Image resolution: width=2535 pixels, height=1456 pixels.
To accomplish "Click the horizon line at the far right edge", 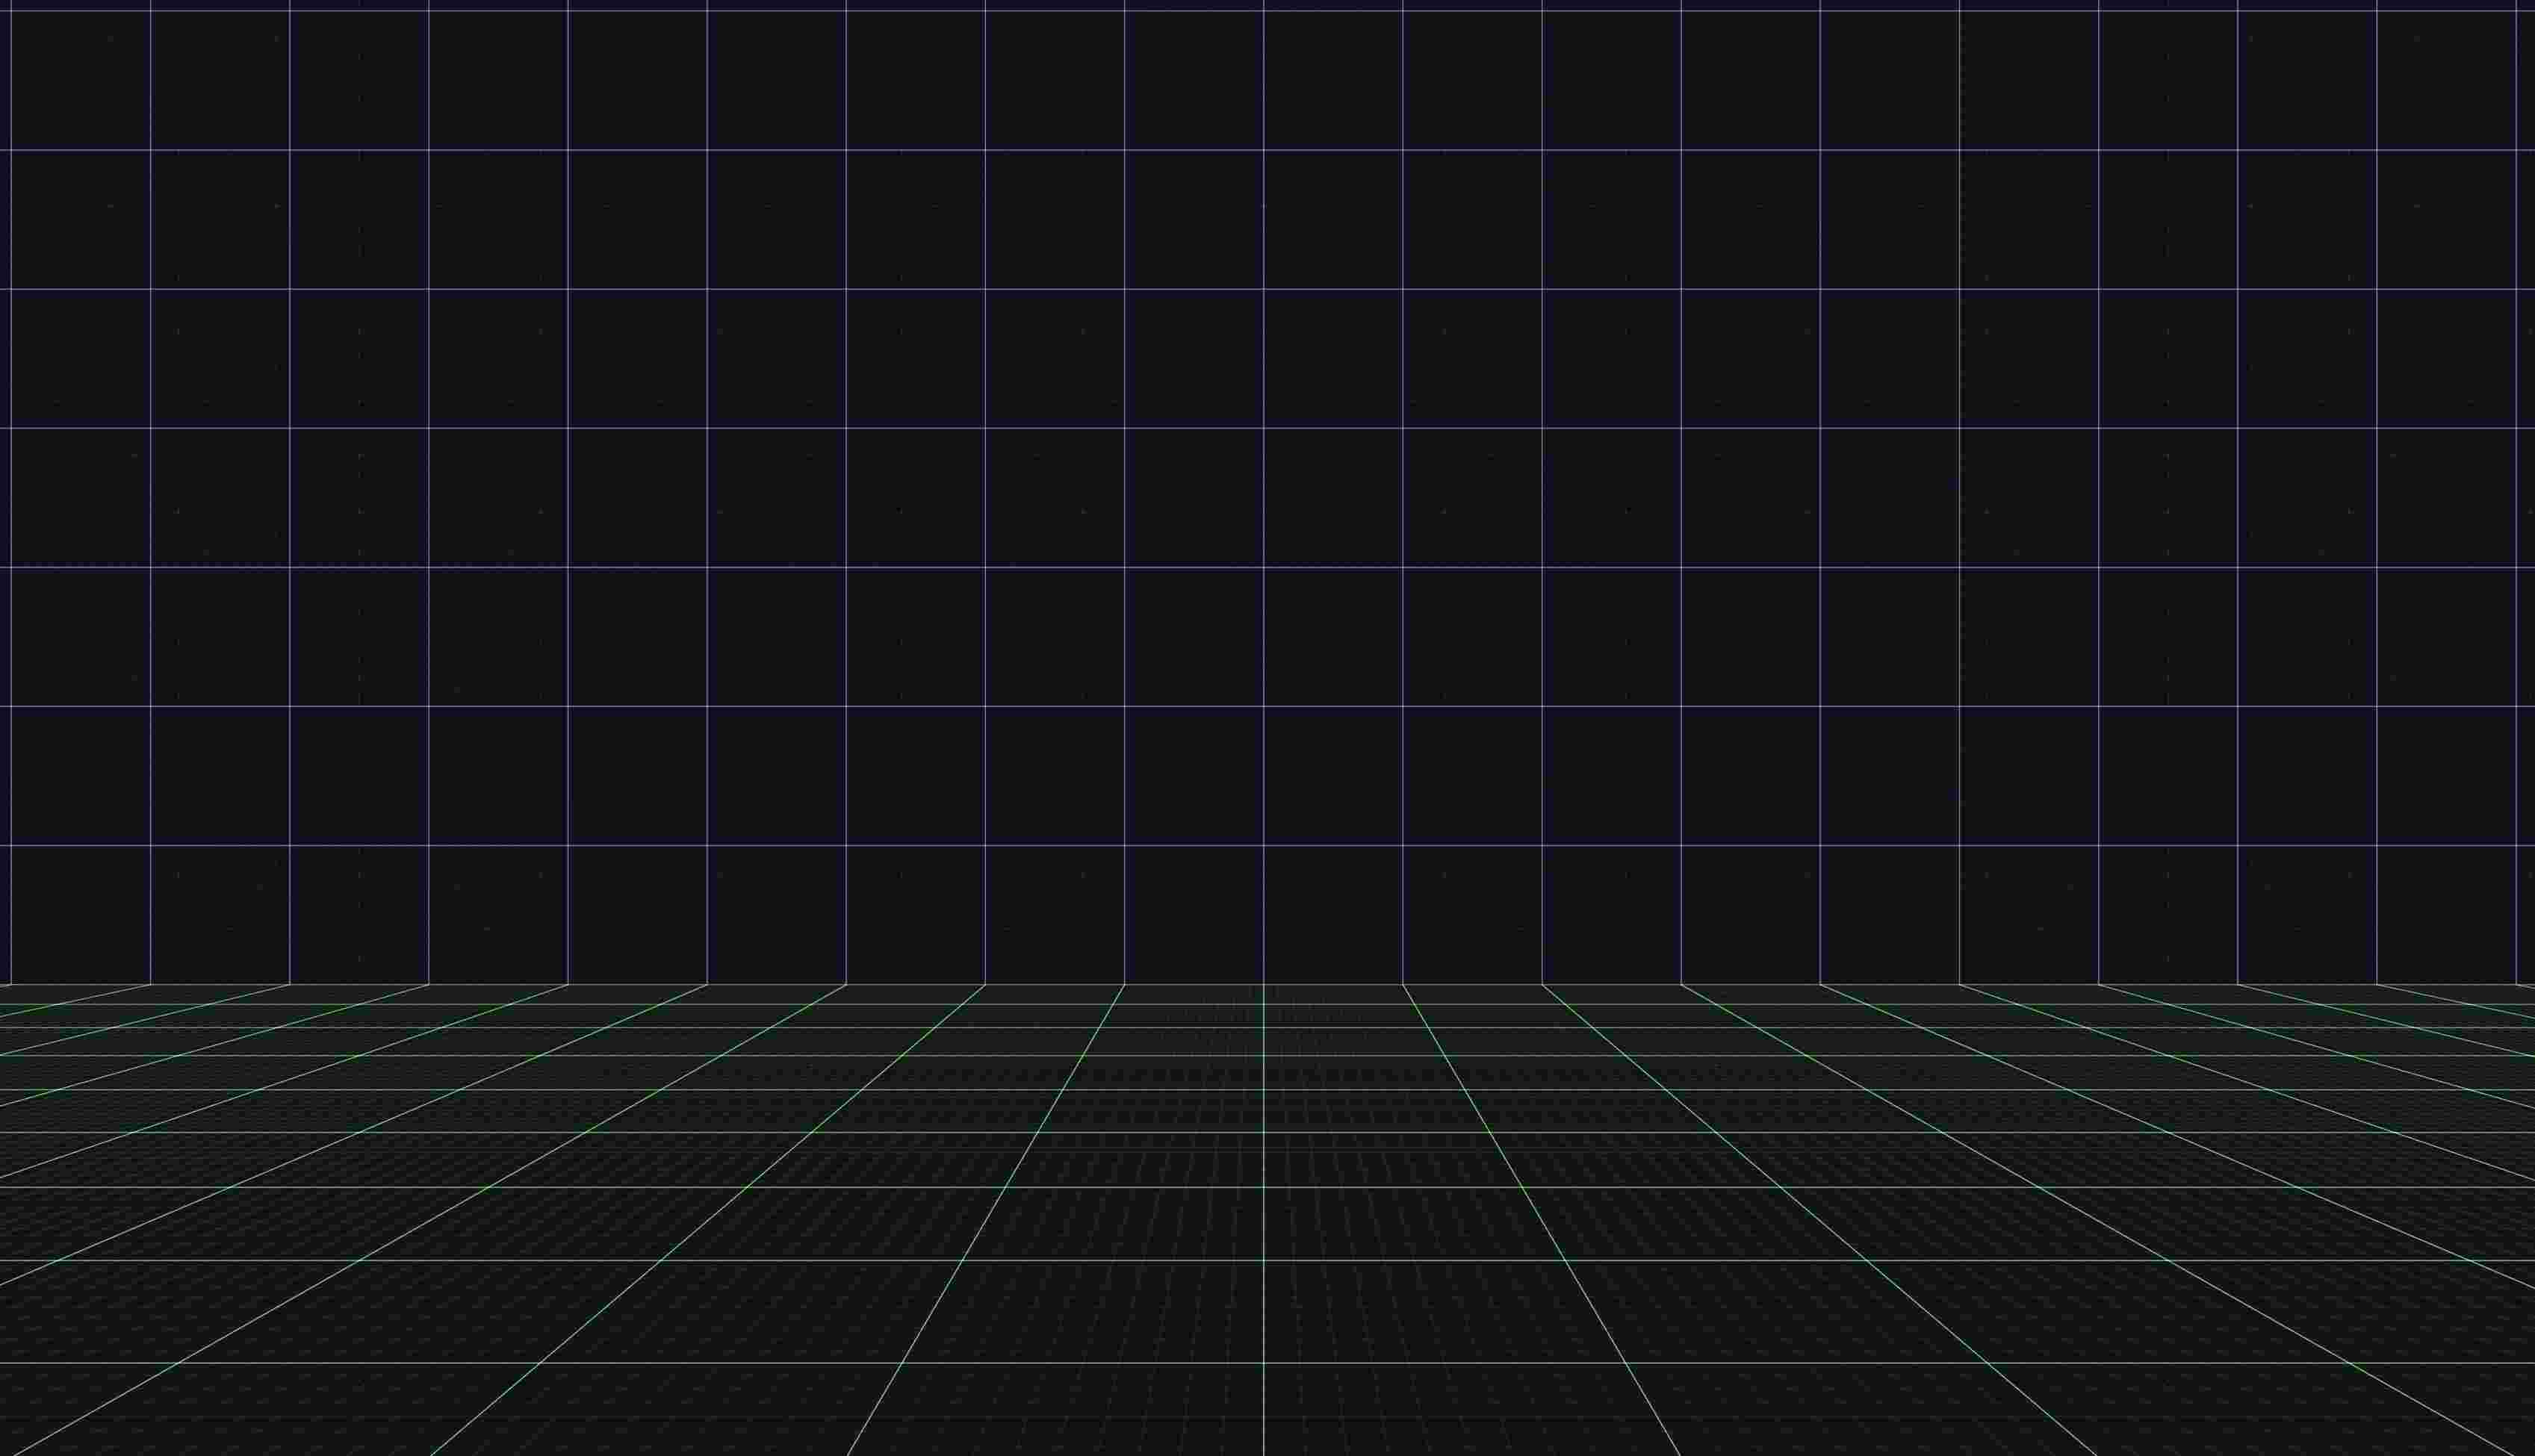I will [x=2531, y=984].
